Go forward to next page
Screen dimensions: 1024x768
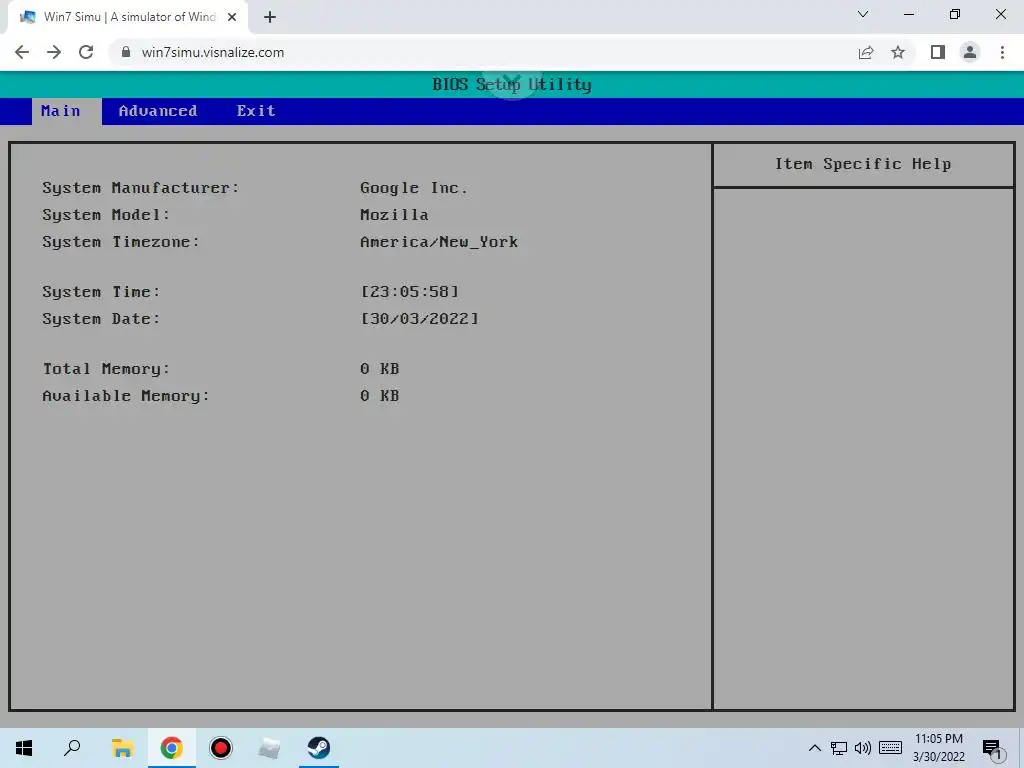[54, 52]
